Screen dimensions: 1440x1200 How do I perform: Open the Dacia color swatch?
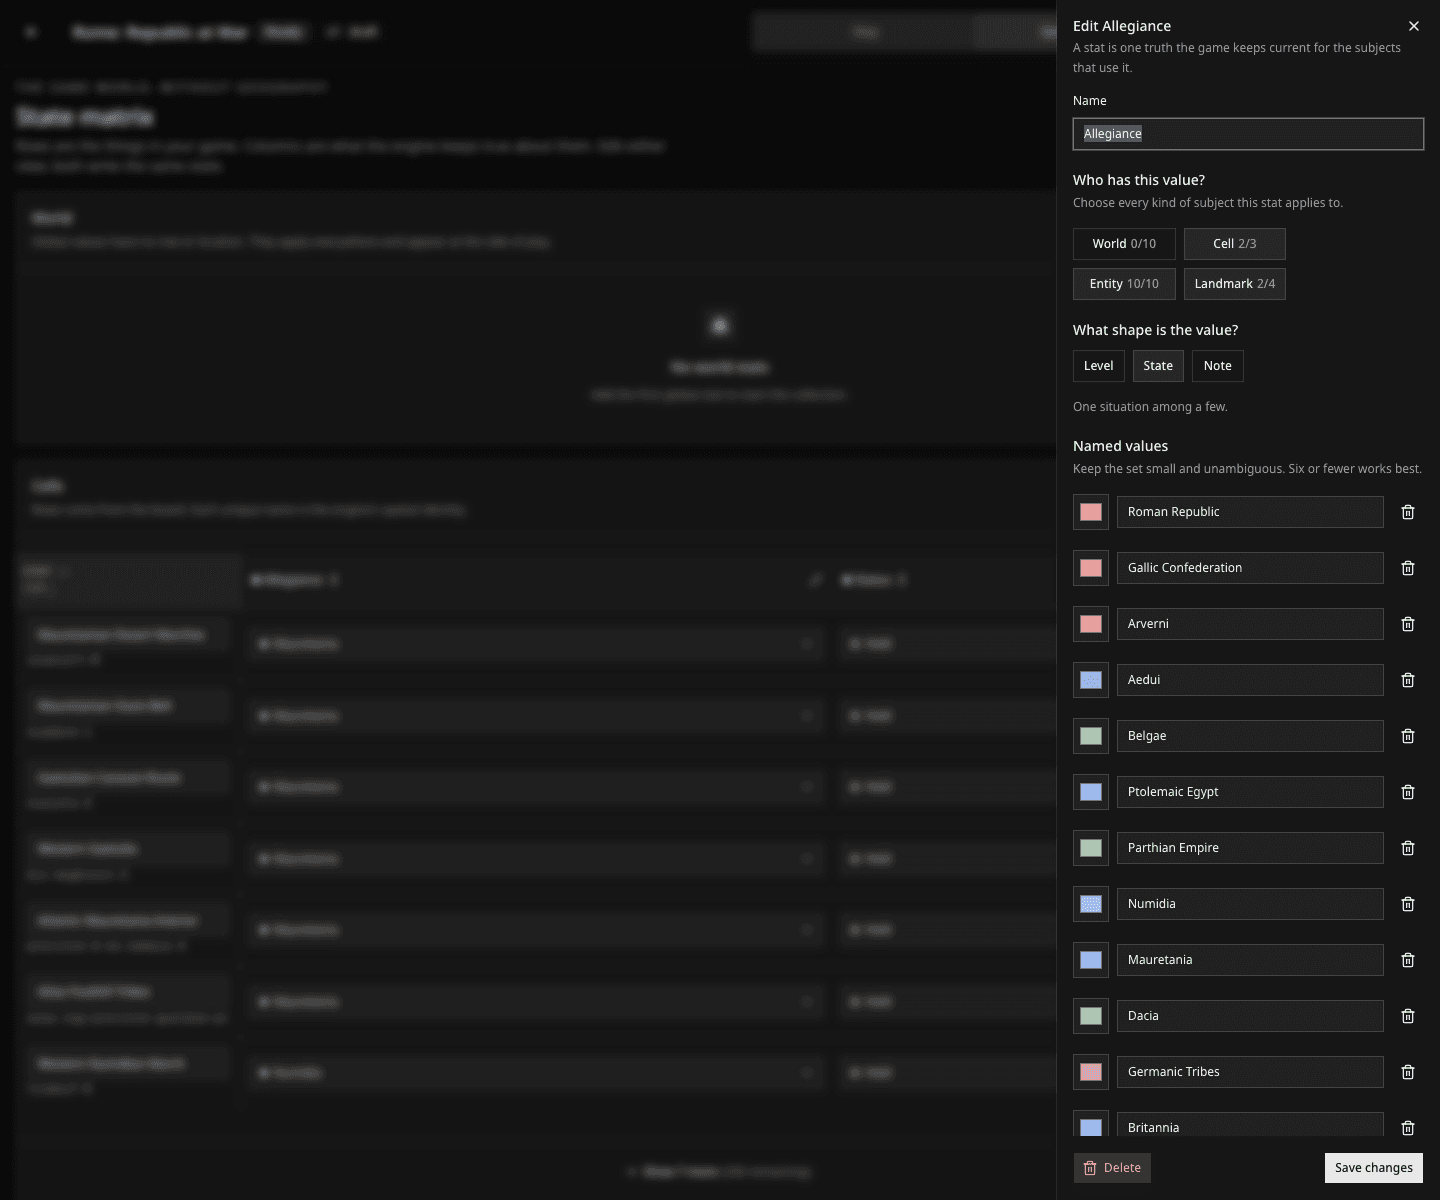click(x=1091, y=1016)
